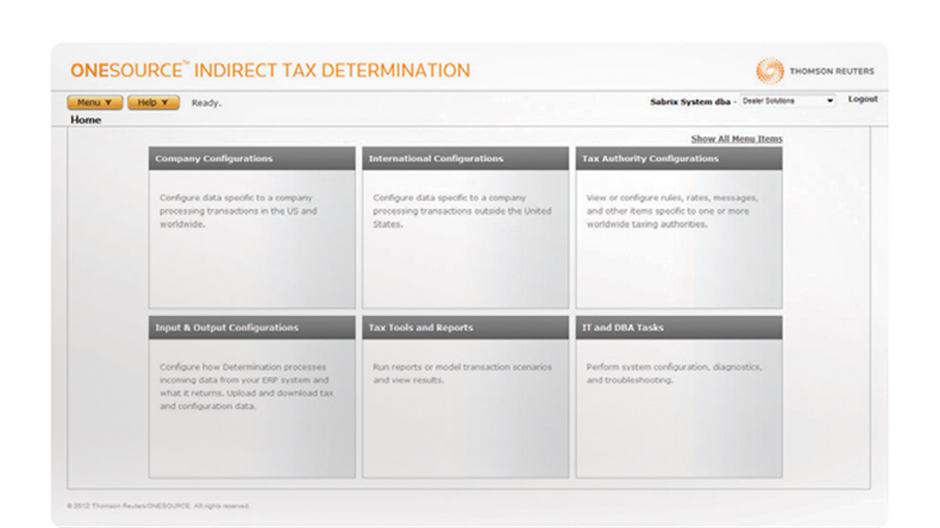
Task: Log out using the Logout link
Action: (863, 99)
